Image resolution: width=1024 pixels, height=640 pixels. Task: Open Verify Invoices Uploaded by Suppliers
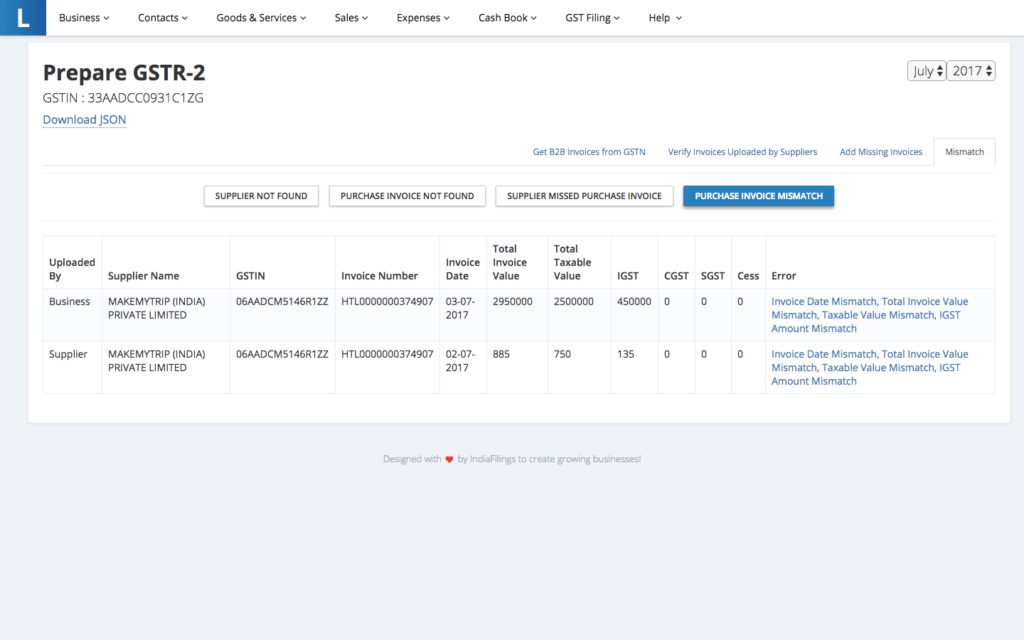(742, 151)
